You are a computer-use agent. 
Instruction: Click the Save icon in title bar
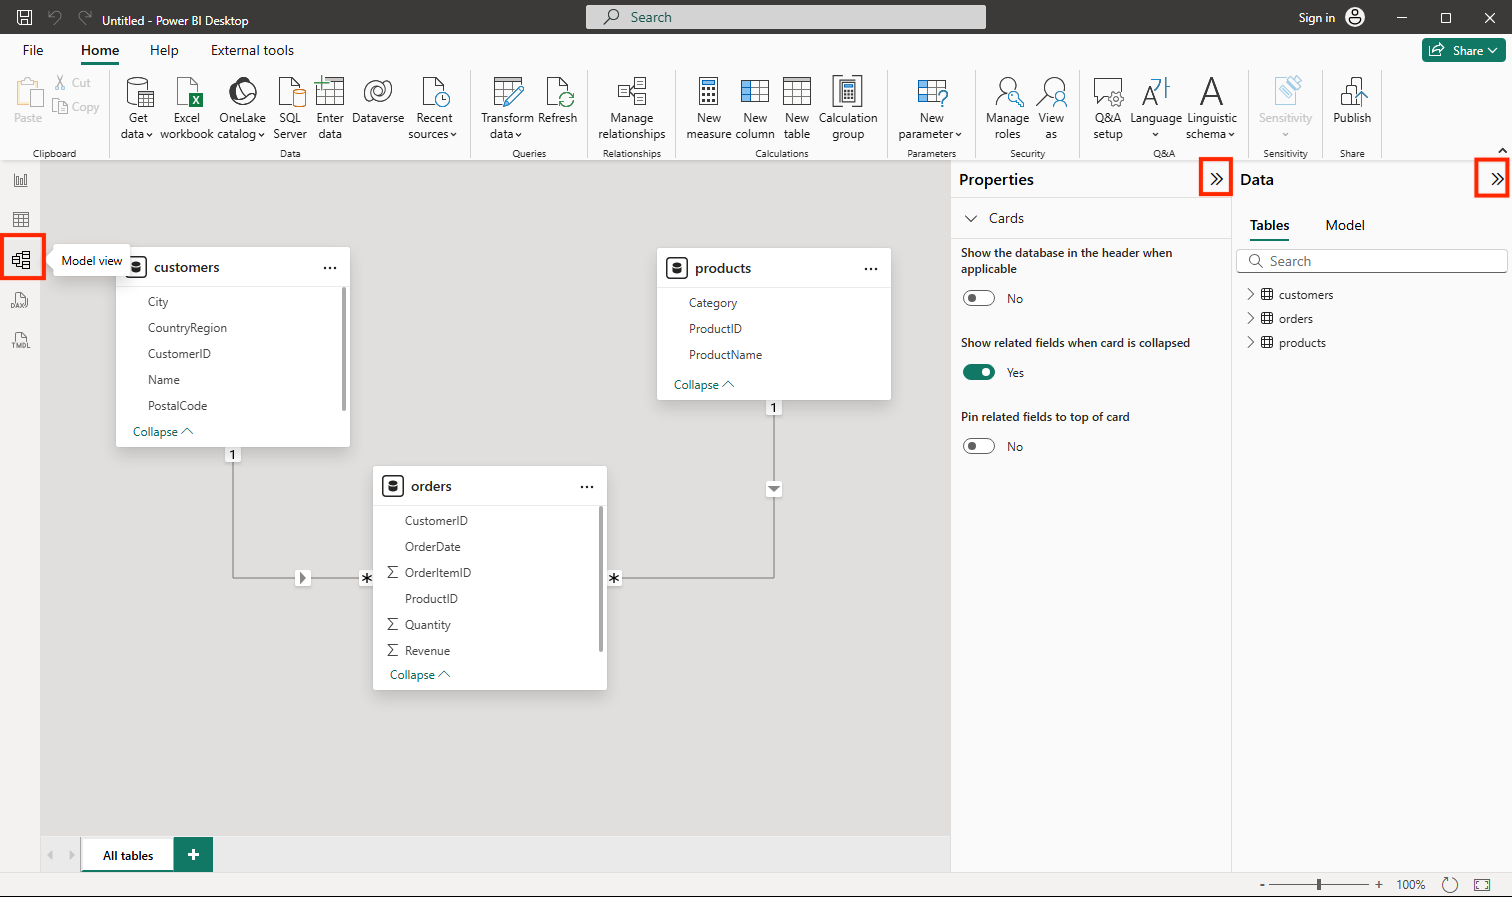[25, 18]
